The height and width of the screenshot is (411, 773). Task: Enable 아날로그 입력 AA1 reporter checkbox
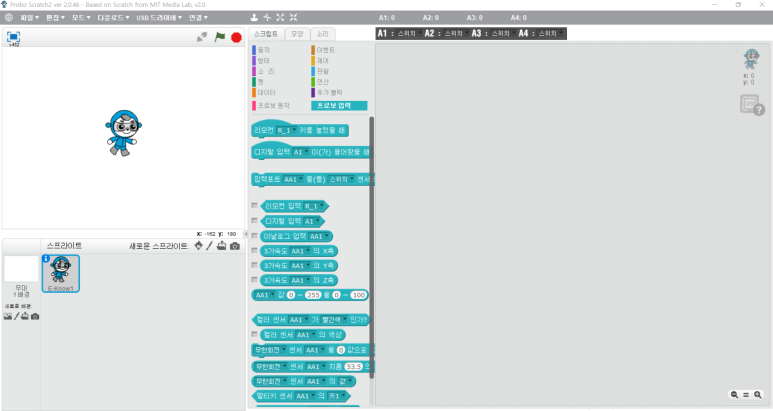coord(254,236)
